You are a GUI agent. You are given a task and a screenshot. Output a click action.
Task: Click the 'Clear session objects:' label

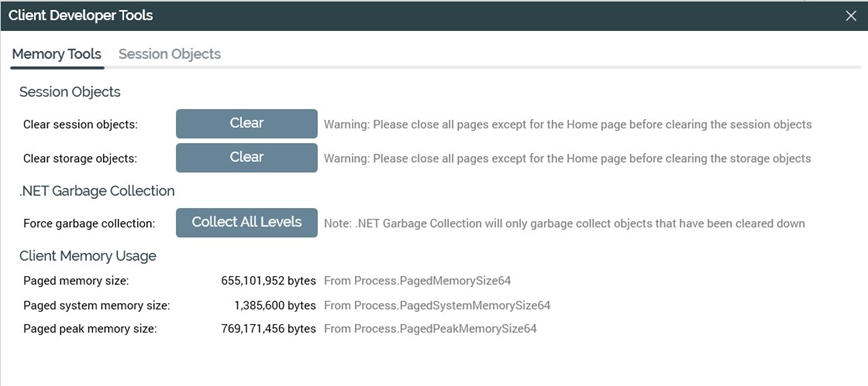(x=80, y=125)
